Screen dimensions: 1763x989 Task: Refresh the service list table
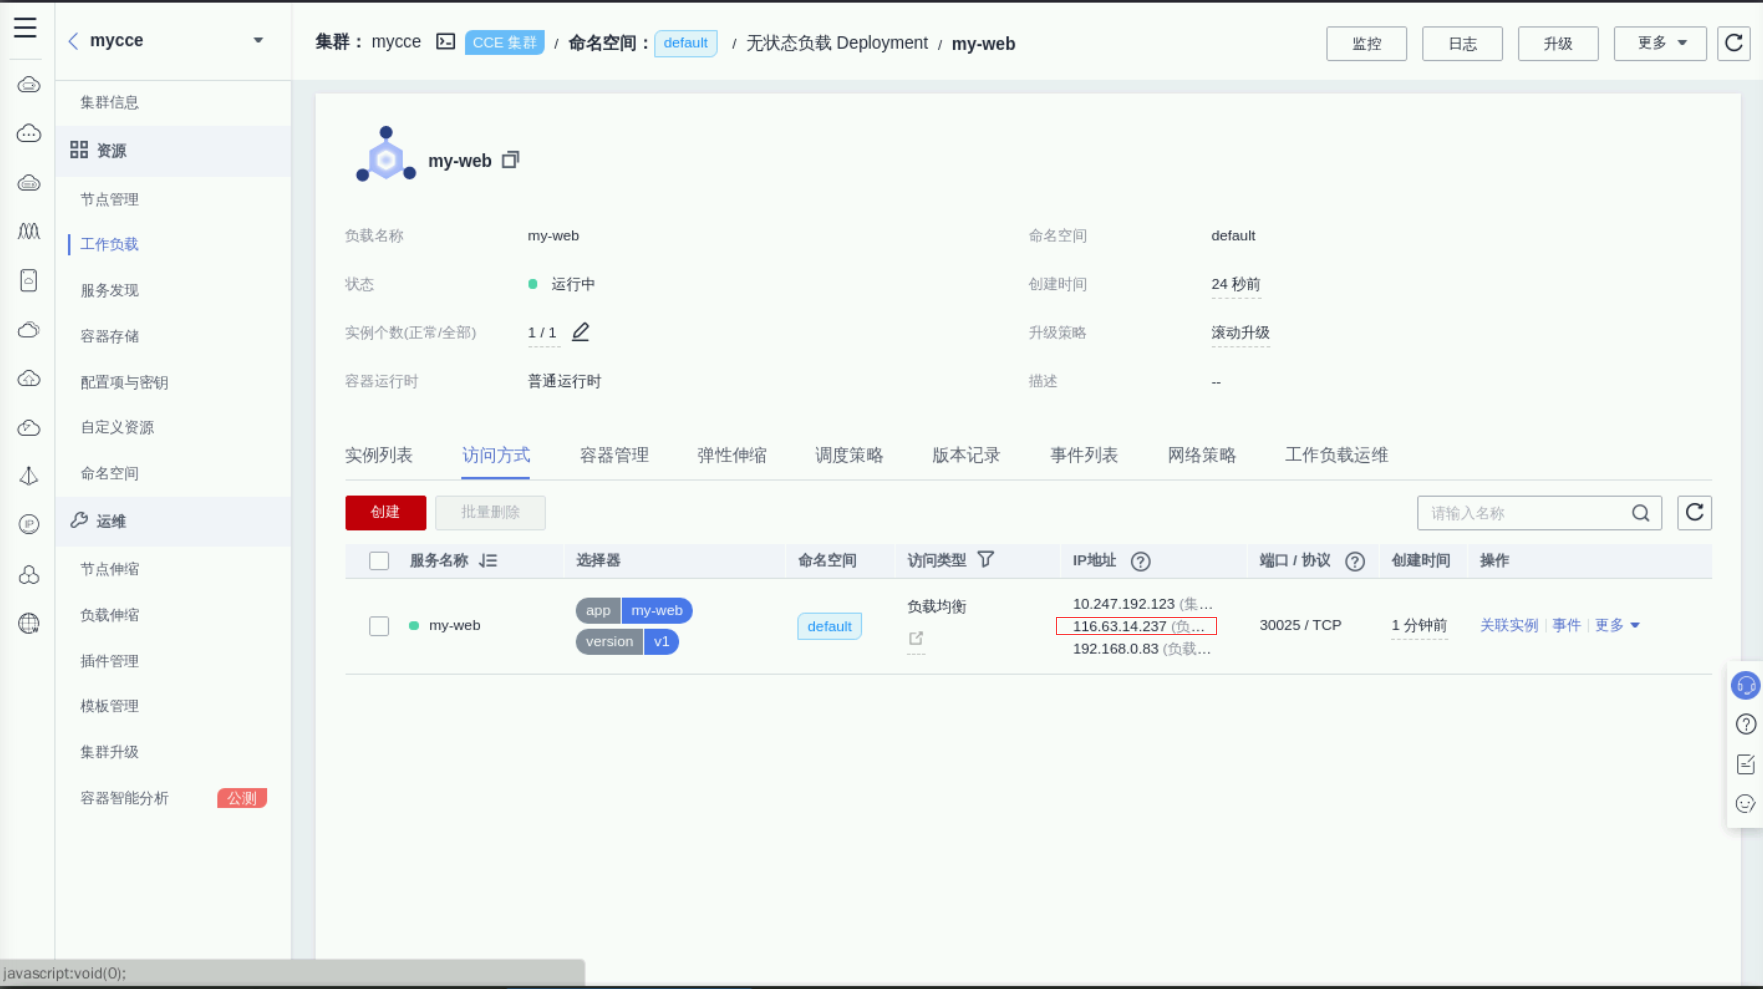pos(1695,513)
